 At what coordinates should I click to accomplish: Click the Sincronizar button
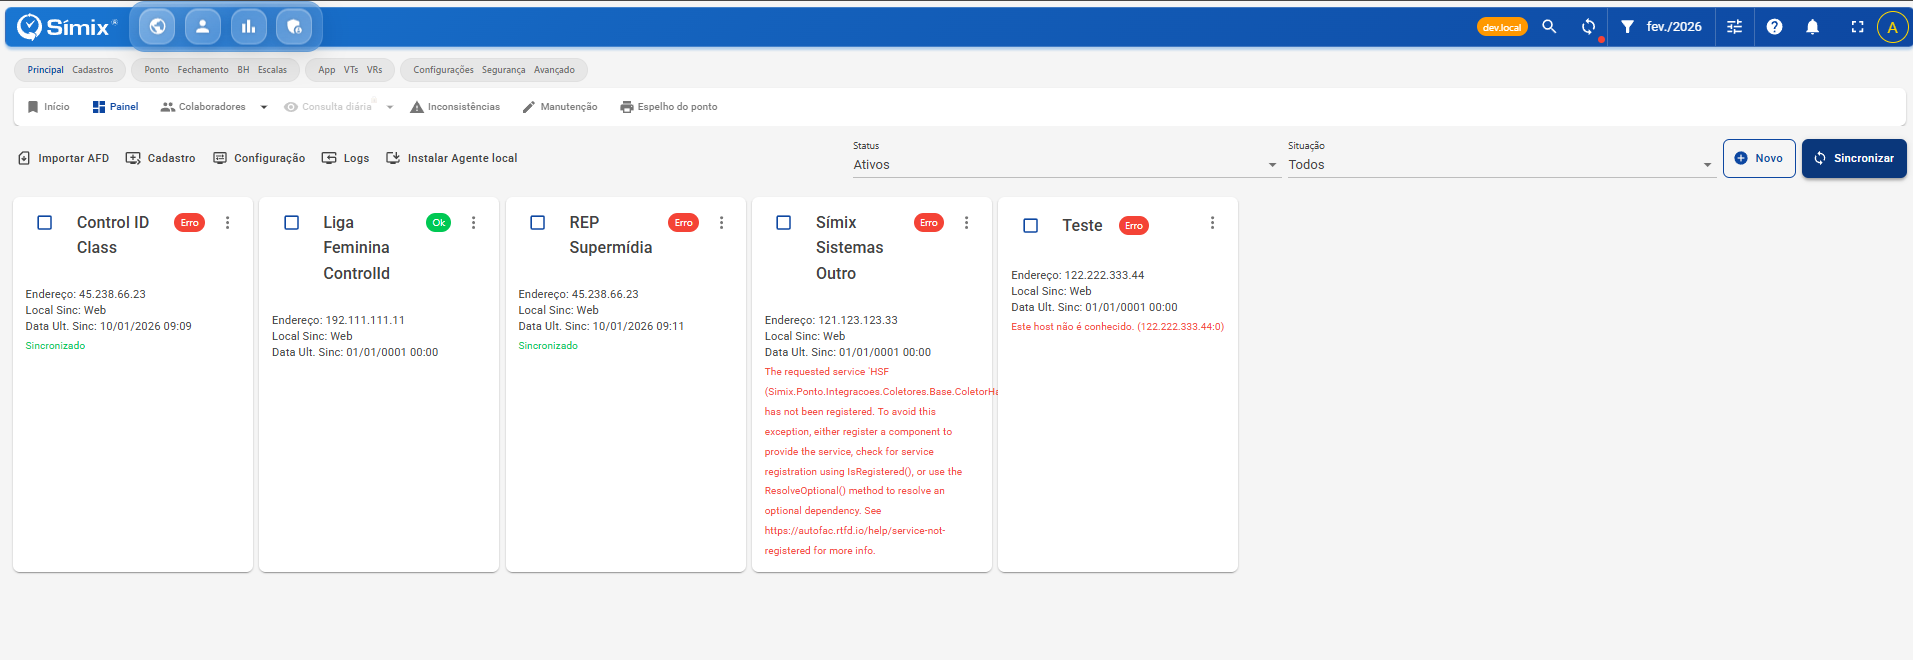pos(1854,158)
